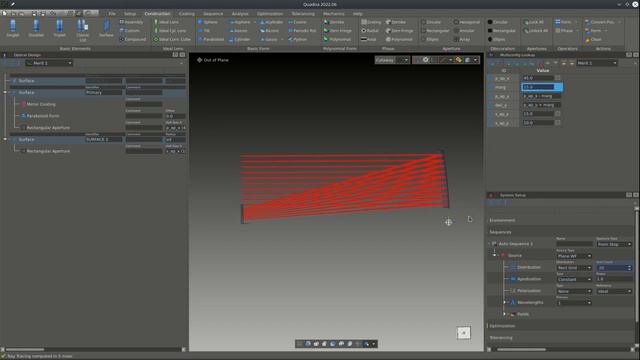This screenshot has width=640, height=360.
Task: Click the Optimization section in System Setup
Action: 502,326
